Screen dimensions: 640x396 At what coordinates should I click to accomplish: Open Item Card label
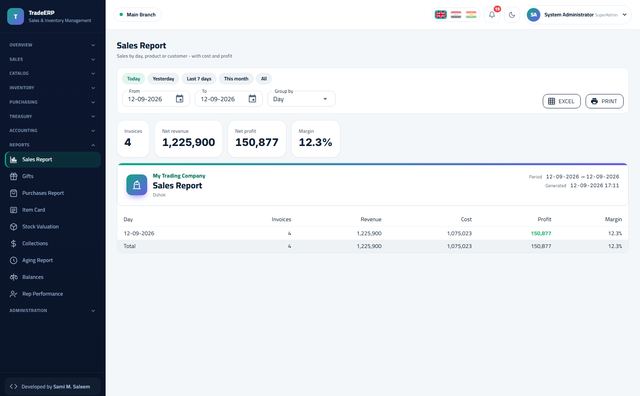coord(33,210)
